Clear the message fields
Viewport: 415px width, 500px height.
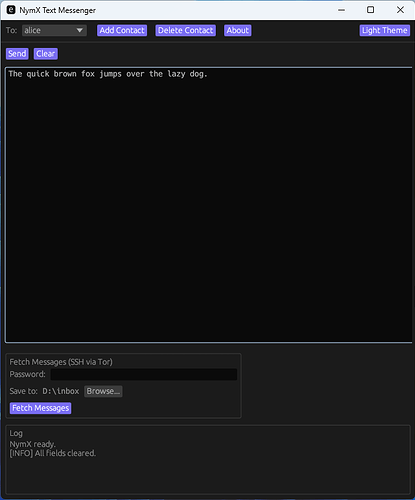46,54
